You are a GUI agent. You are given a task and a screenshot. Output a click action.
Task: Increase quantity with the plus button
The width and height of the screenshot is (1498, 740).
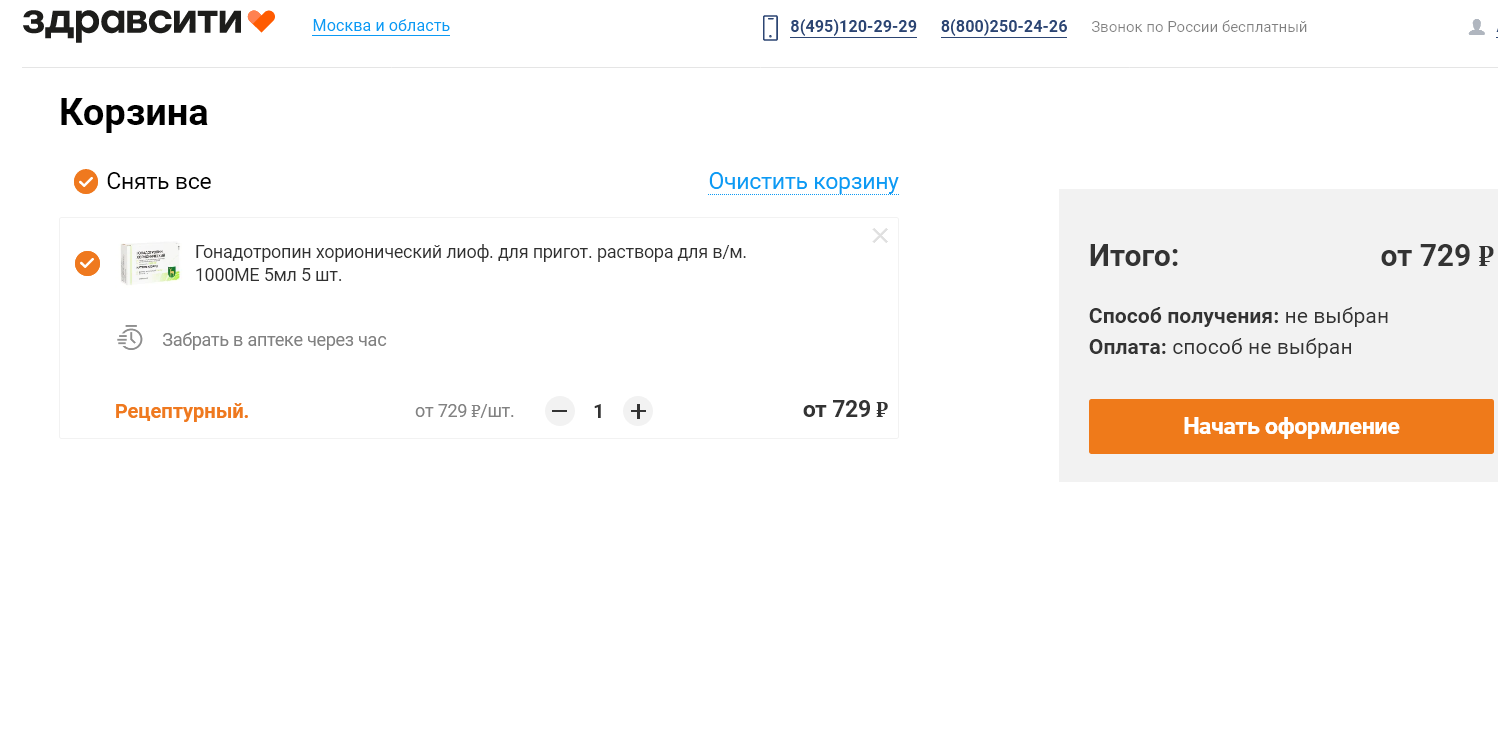638,411
